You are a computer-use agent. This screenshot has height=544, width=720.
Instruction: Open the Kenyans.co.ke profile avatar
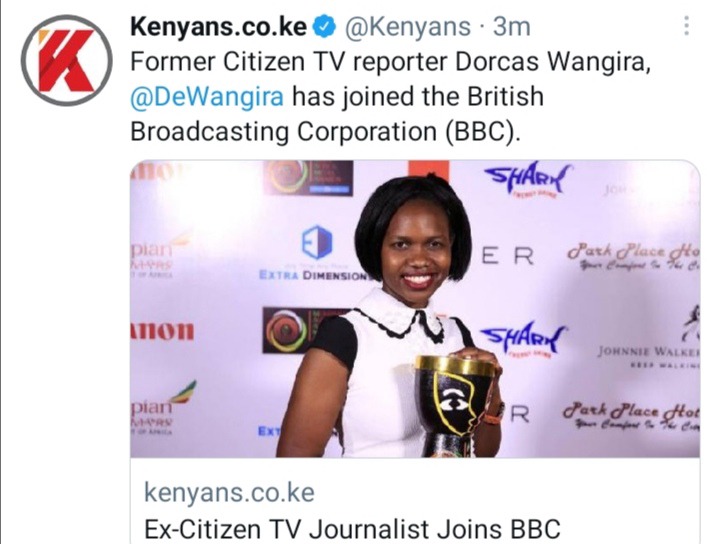click(x=67, y=61)
